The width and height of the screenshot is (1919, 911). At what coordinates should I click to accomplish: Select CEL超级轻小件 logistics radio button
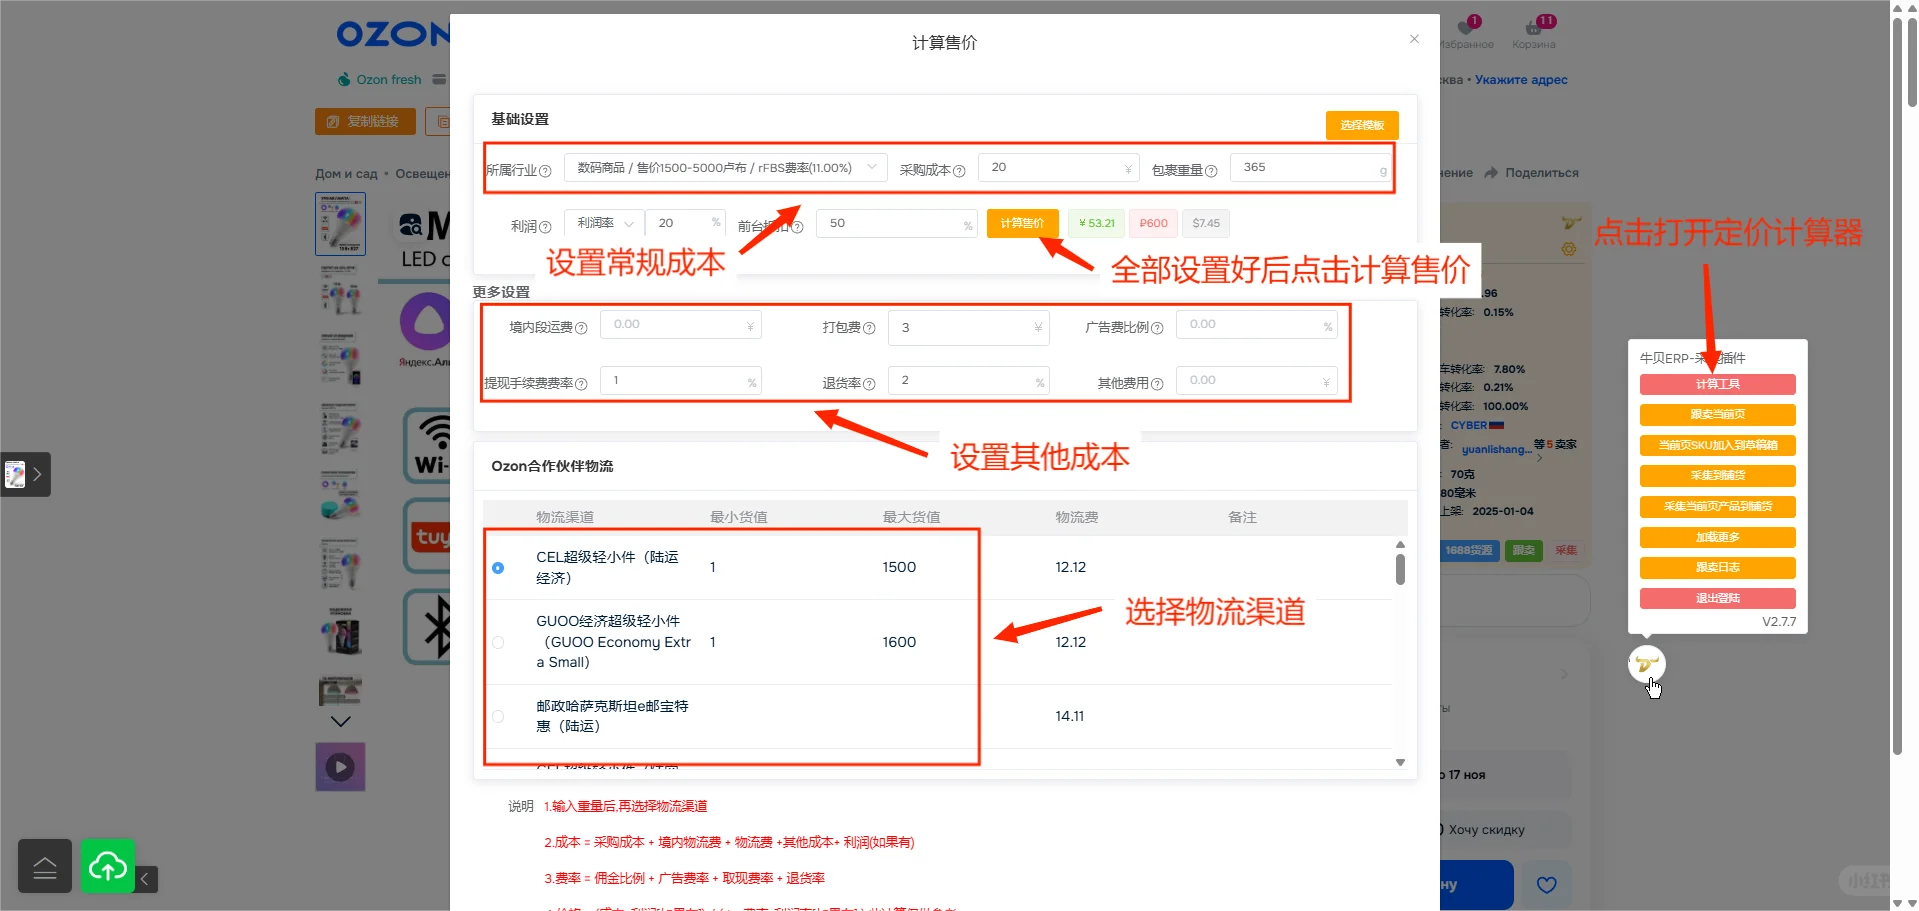[x=498, y=568]
